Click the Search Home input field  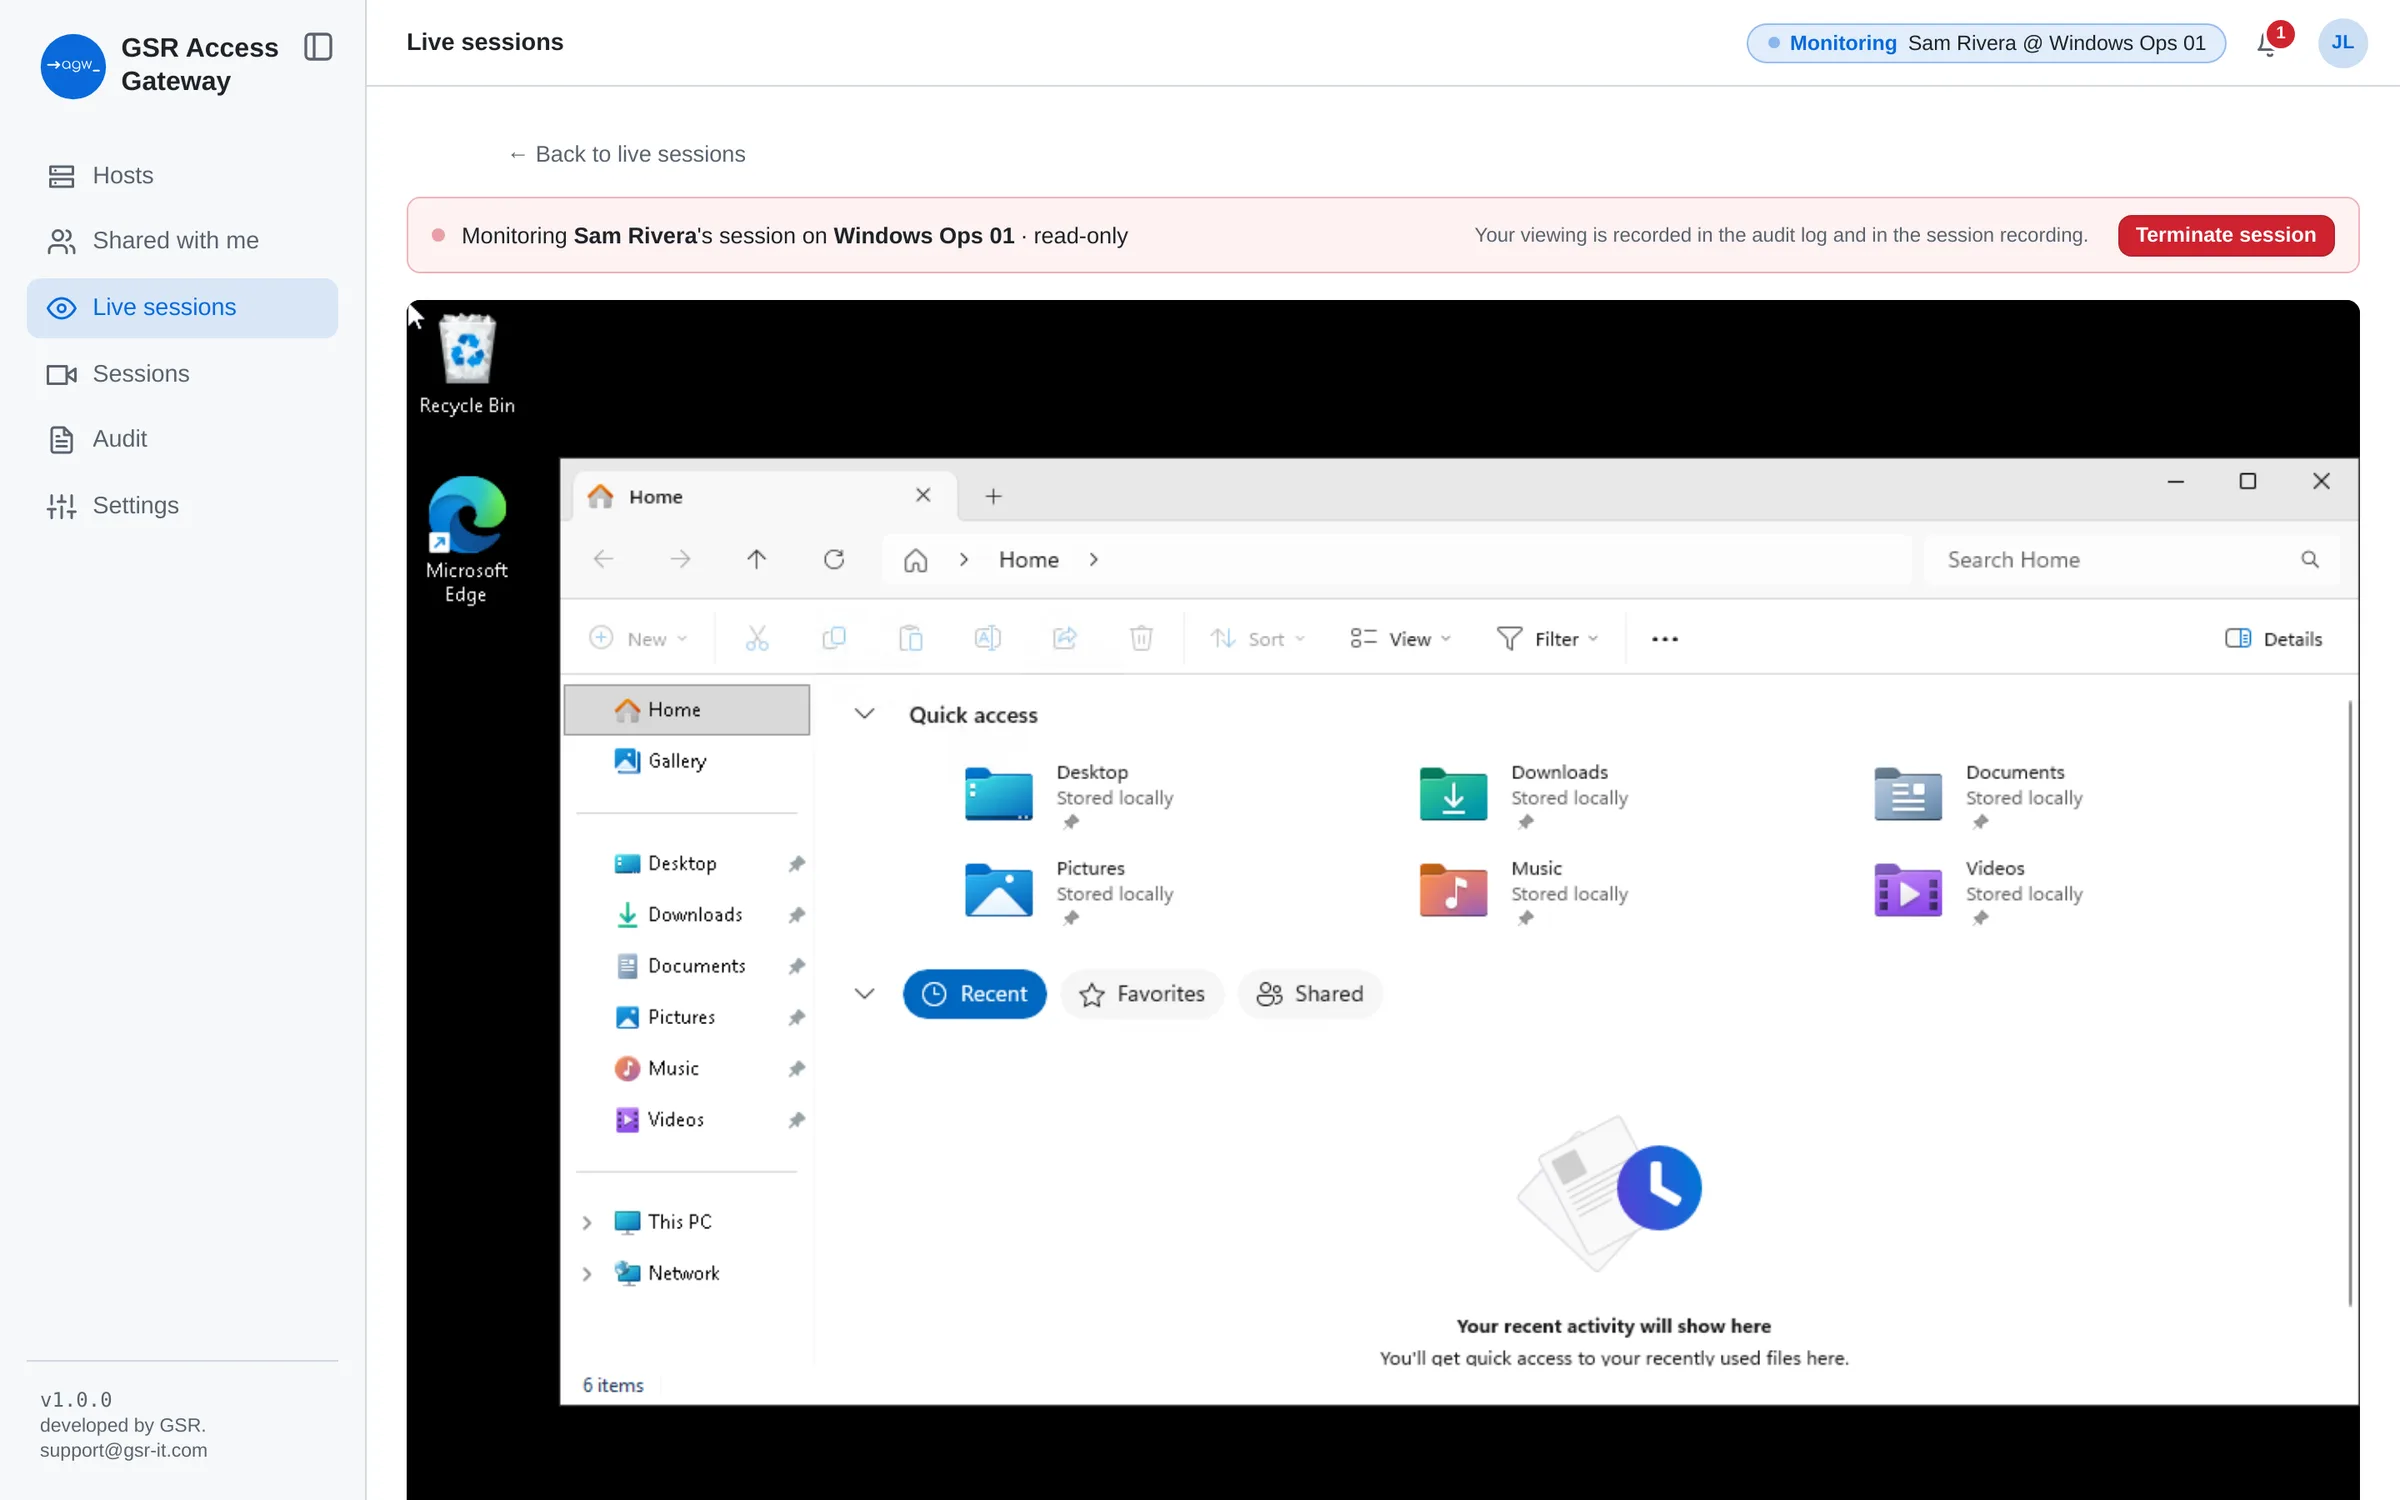click(2132, 560)
